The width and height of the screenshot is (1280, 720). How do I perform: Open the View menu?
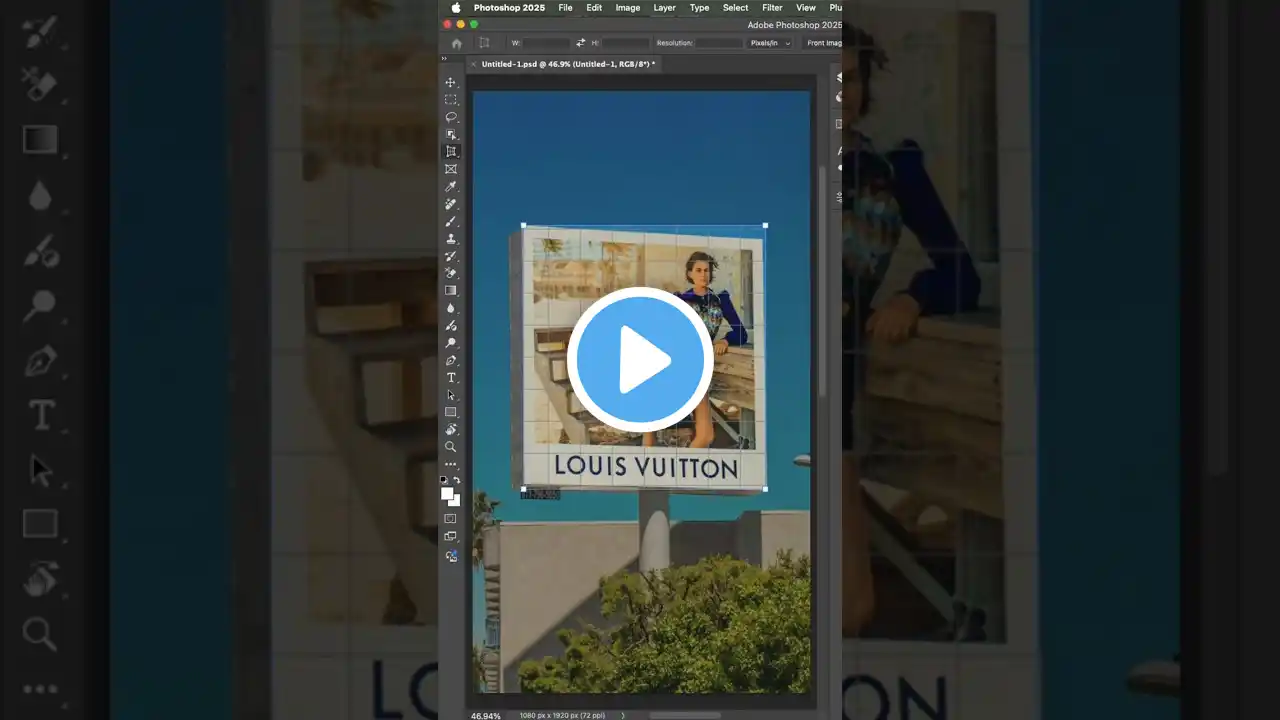tap(806, 8)
